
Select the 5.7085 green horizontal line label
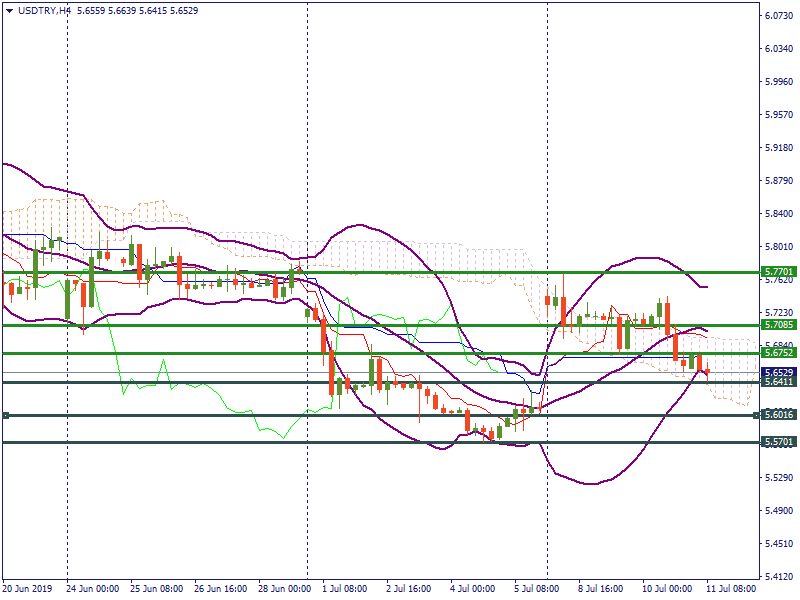tap(778, 325)
